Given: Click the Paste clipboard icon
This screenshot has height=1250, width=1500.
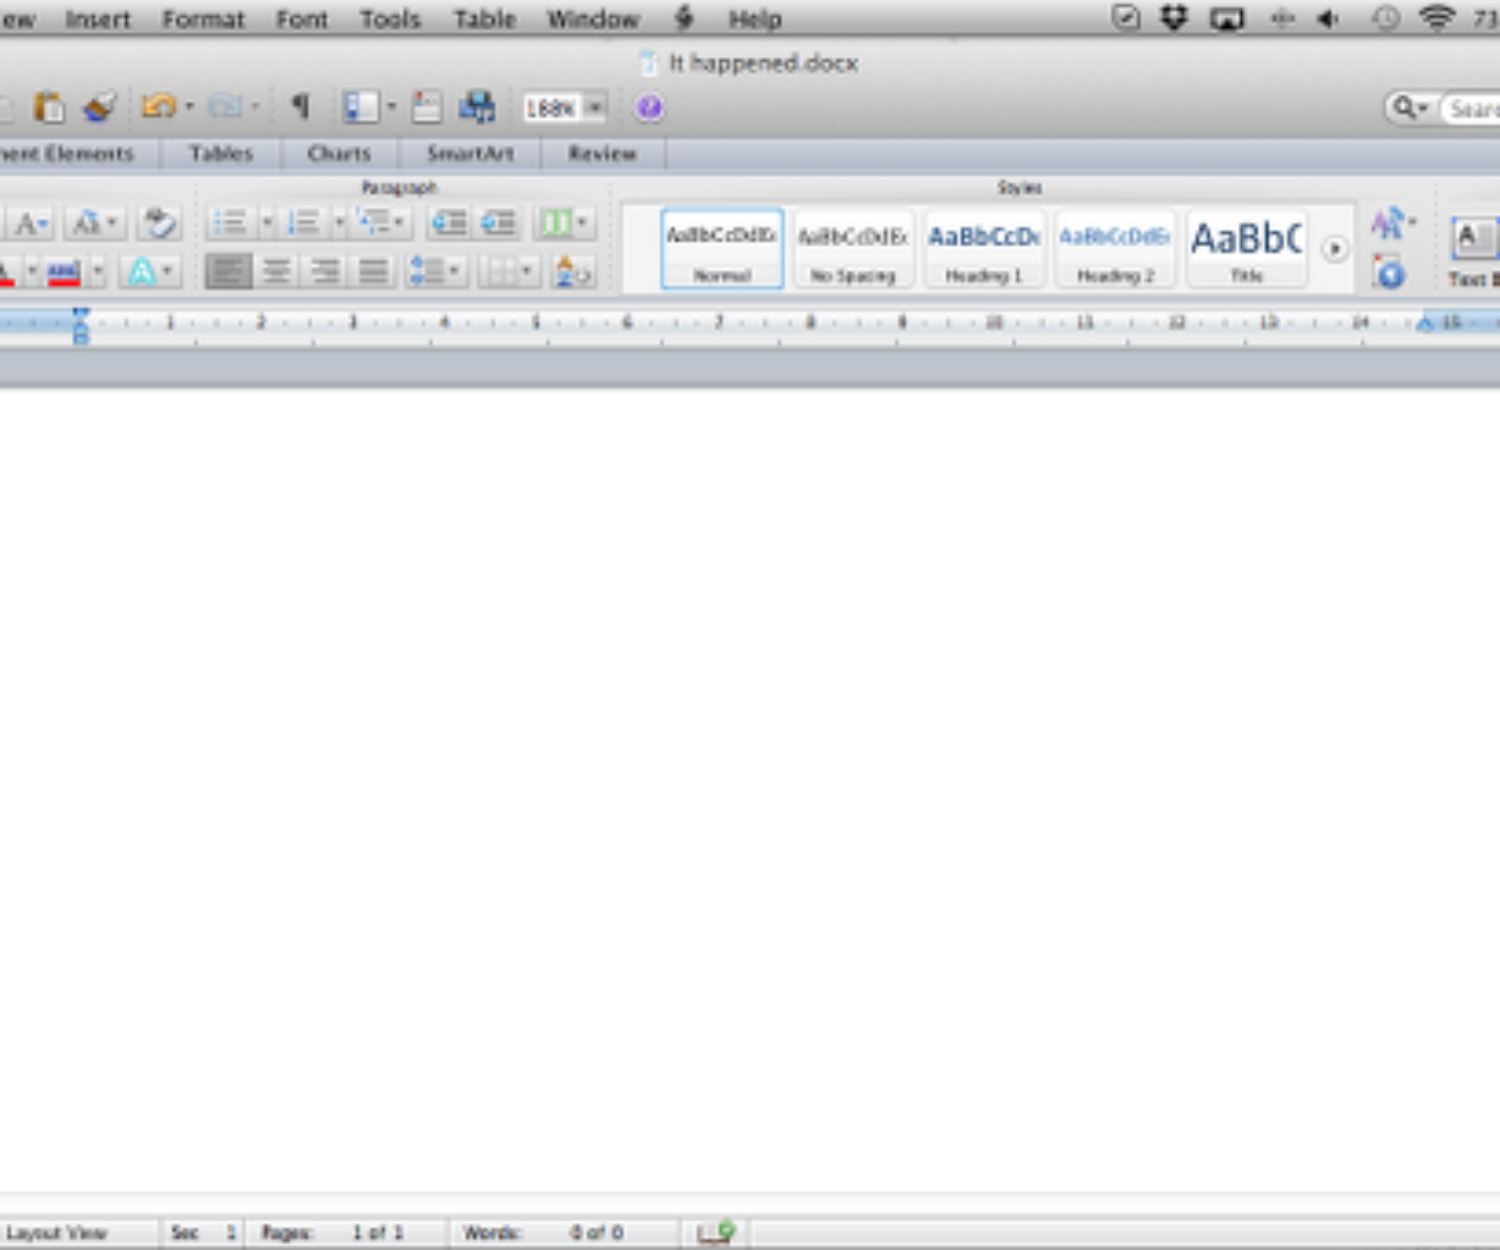Looking at the screenshot, I should (x=48, y=107).
